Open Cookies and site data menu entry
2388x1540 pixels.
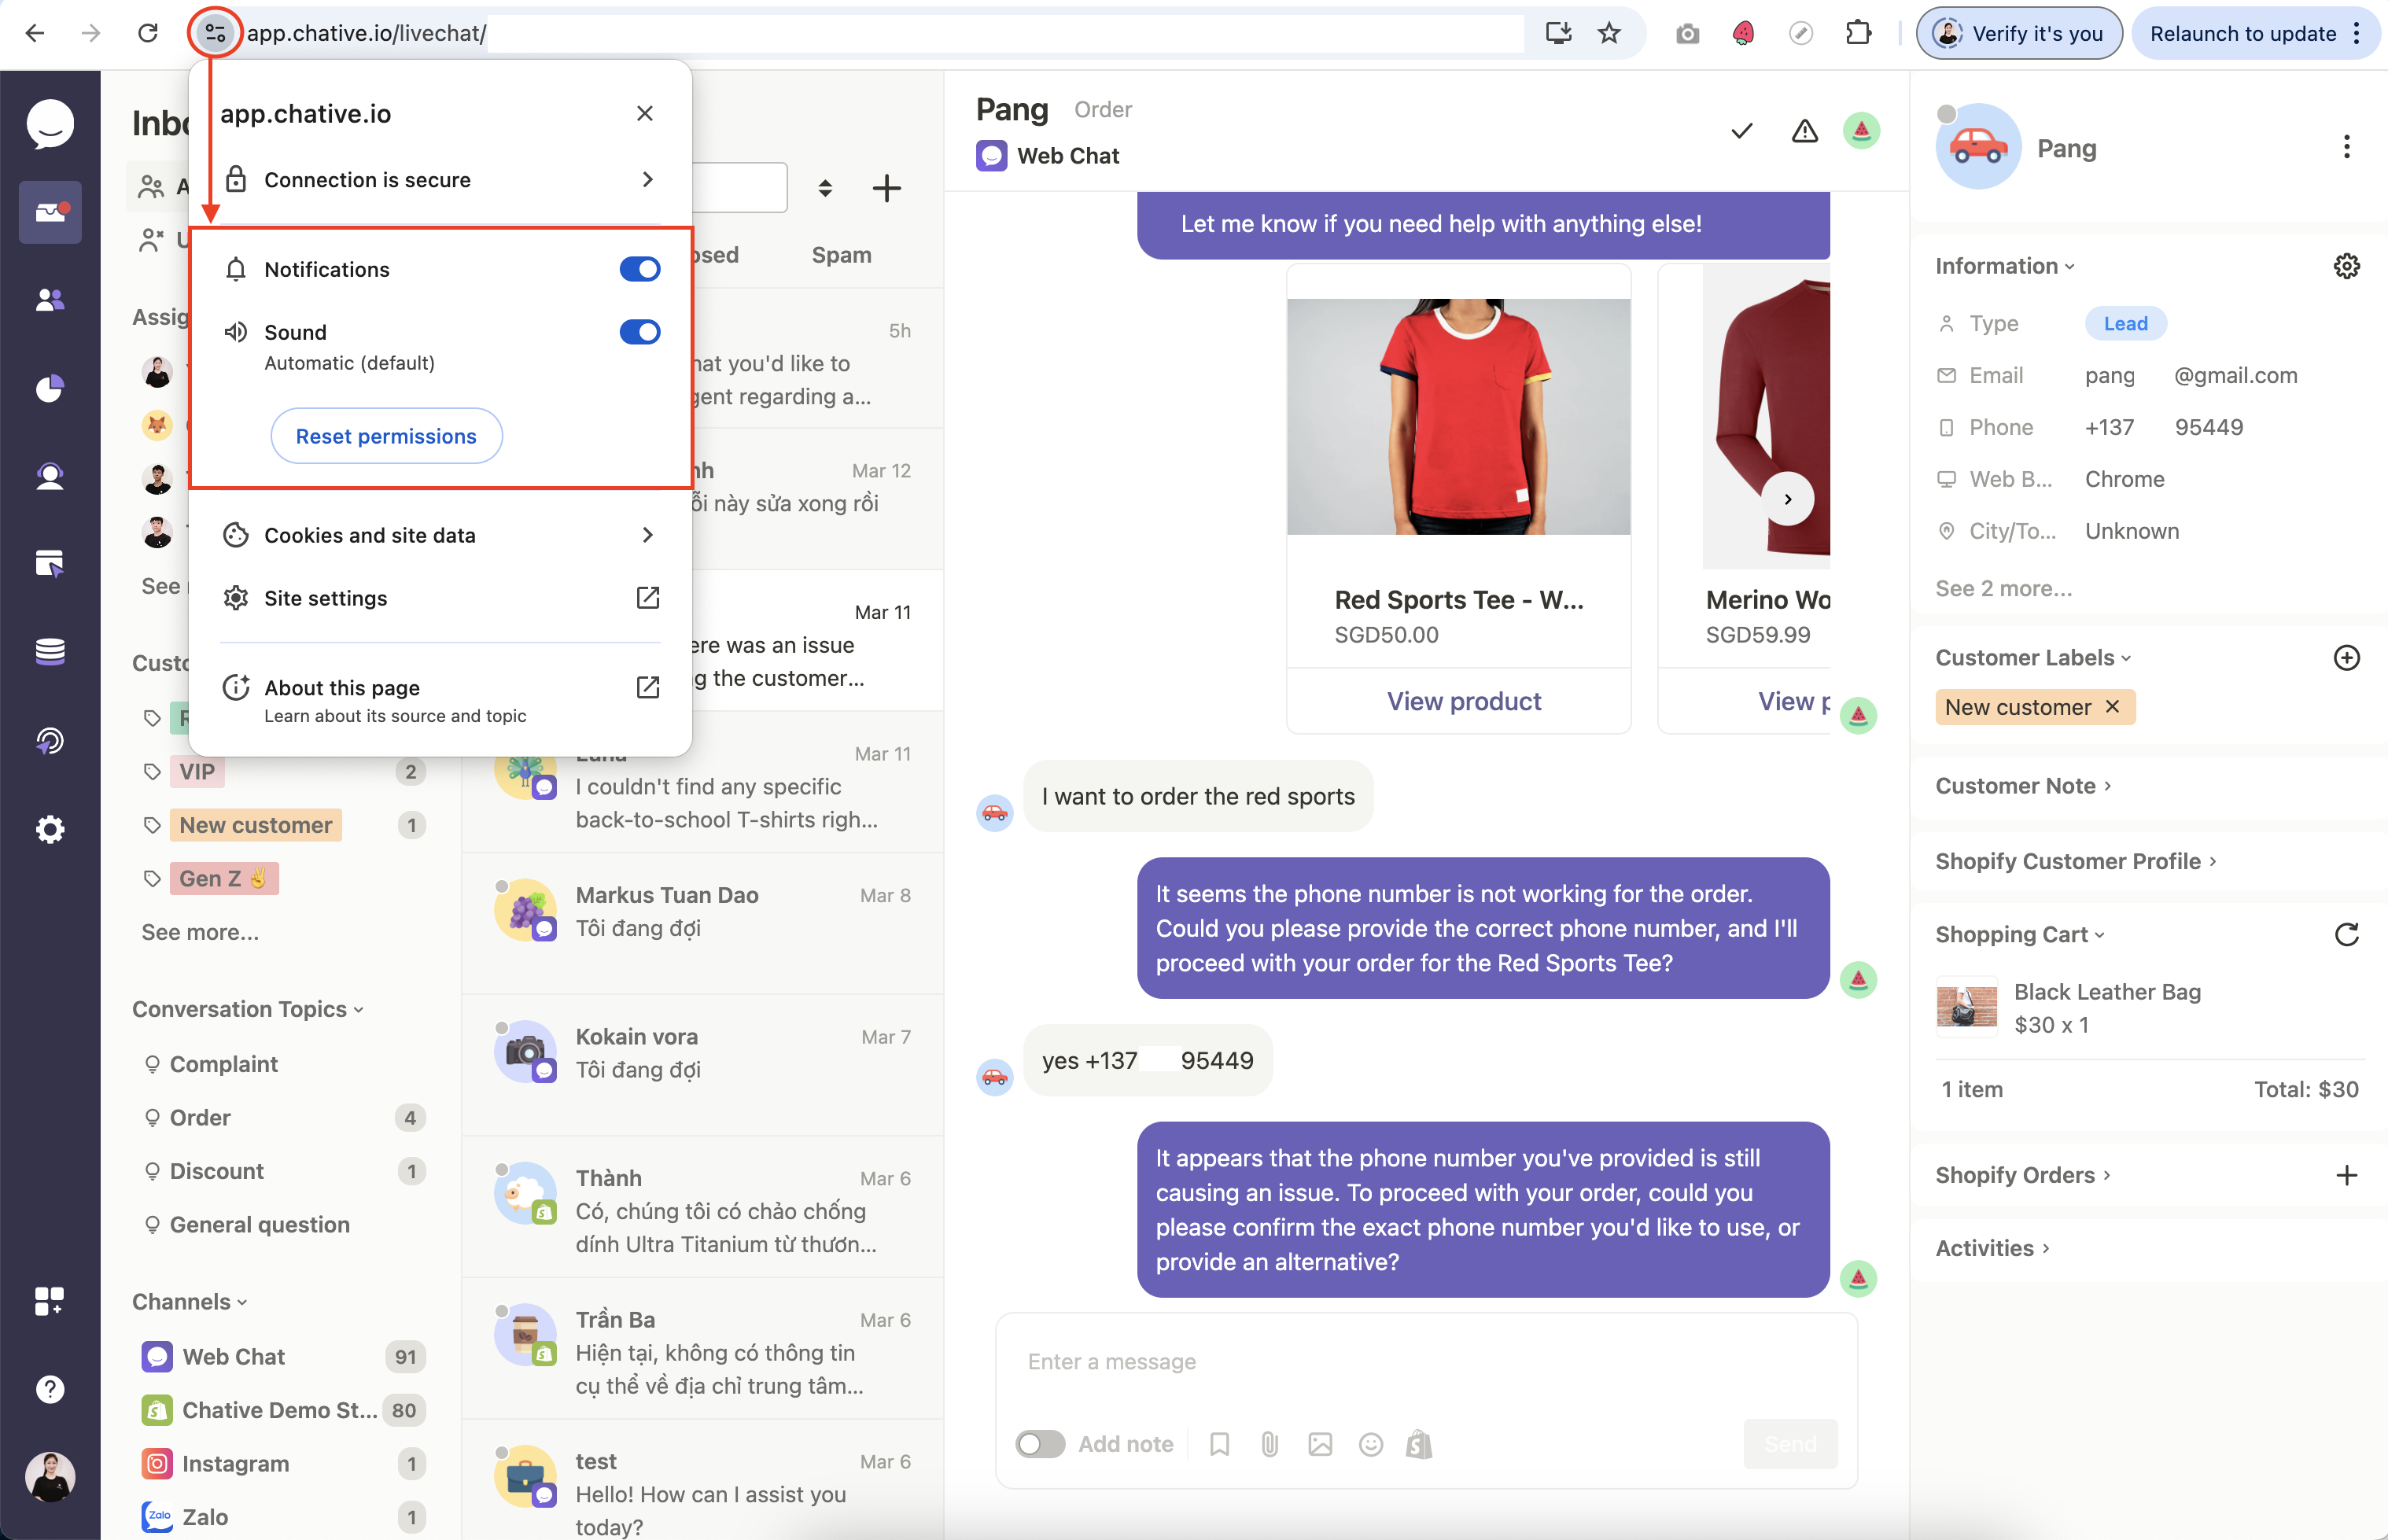[440, 535]
